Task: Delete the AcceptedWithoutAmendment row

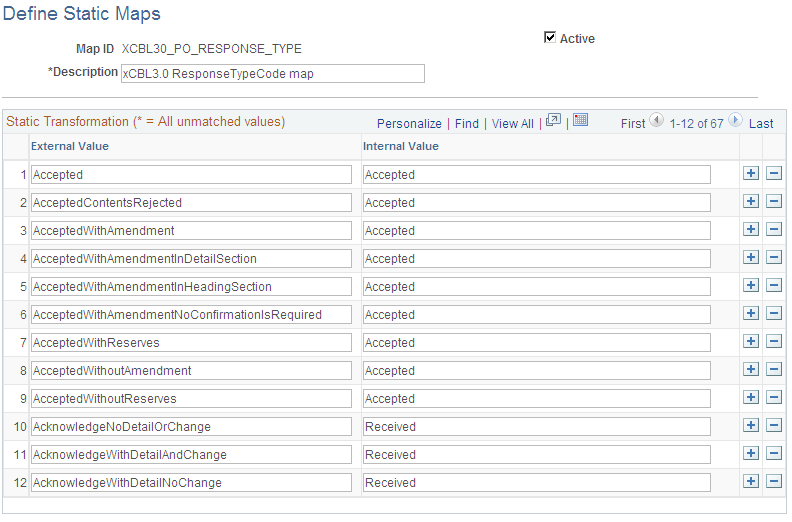Action: 774,369
